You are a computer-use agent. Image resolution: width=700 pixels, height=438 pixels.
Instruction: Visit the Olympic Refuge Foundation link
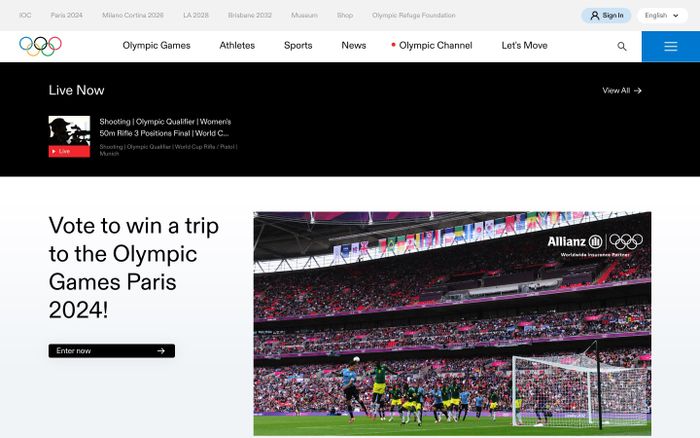click(x=413, y=15)
